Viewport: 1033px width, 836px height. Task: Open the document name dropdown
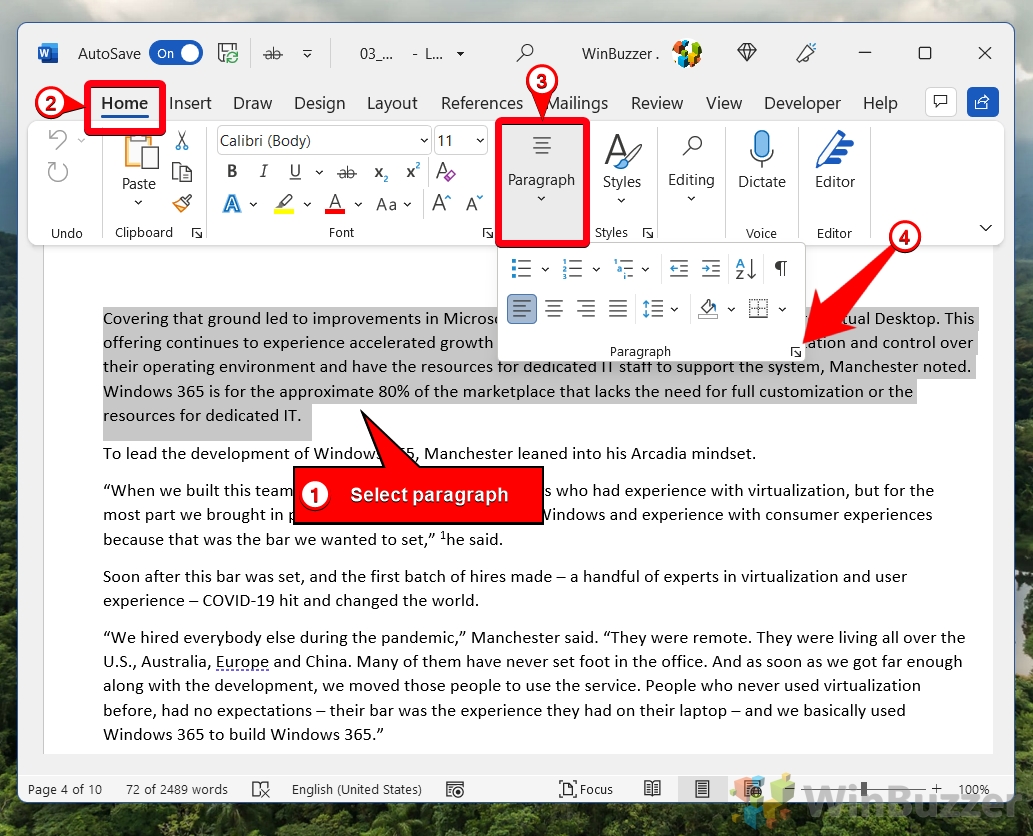tap(461, 54)
